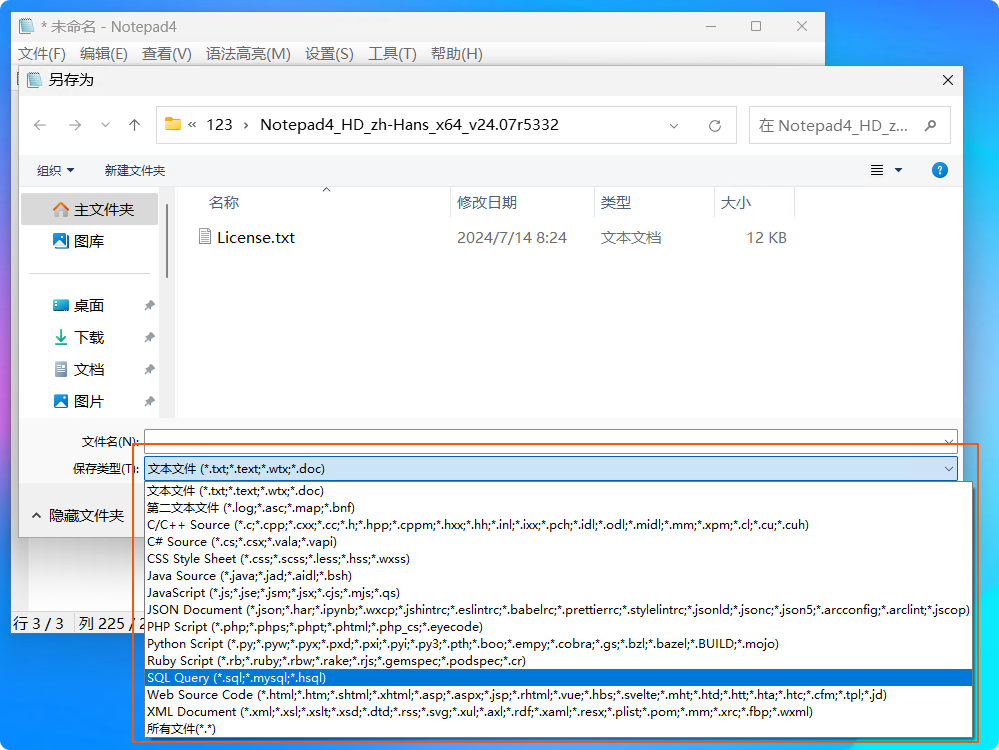Image resolution: width=999 pixels, height=750 pixels.
Task: Click 新建文件夹 to create a new folder
Action: point(135,171)
